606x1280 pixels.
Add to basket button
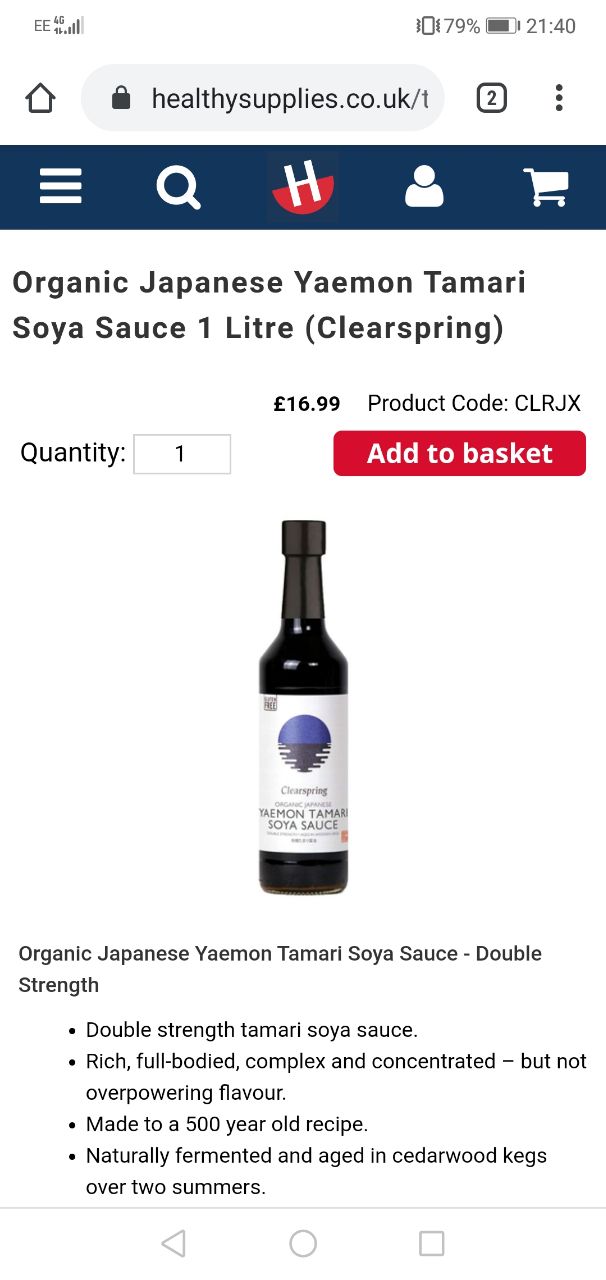[x=459, y=453]
